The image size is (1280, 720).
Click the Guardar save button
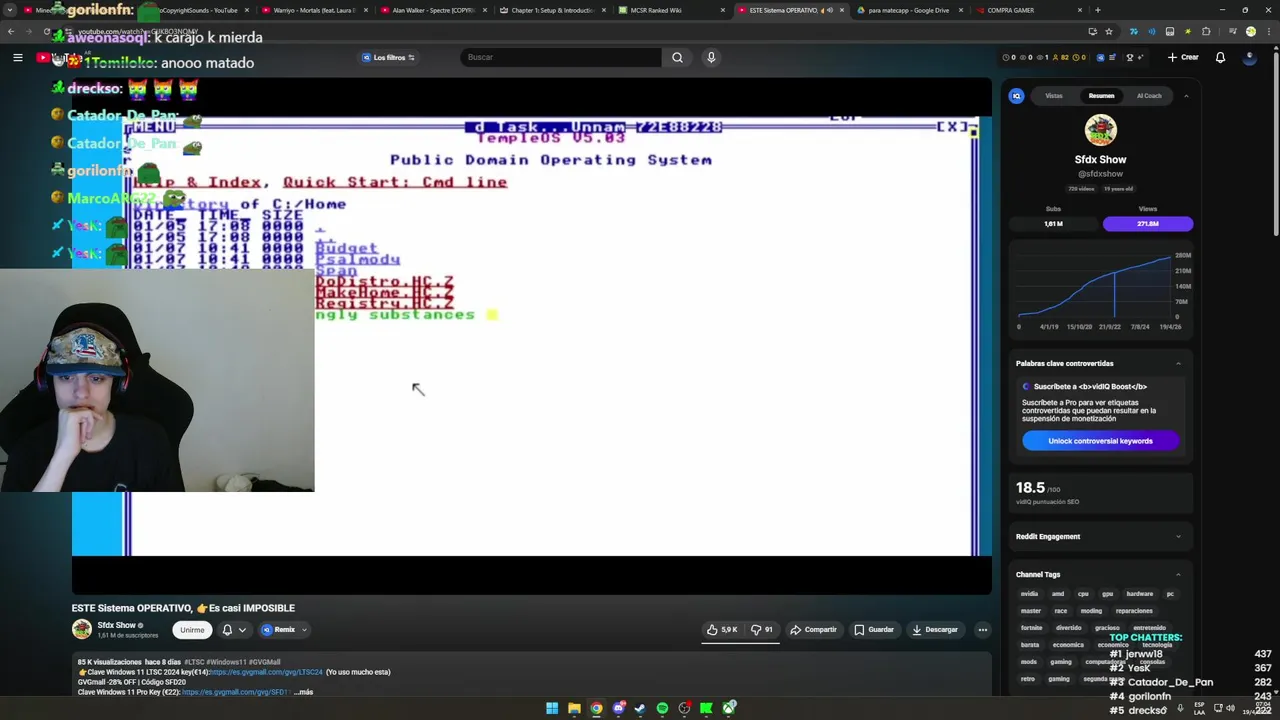tap(874, 630)
